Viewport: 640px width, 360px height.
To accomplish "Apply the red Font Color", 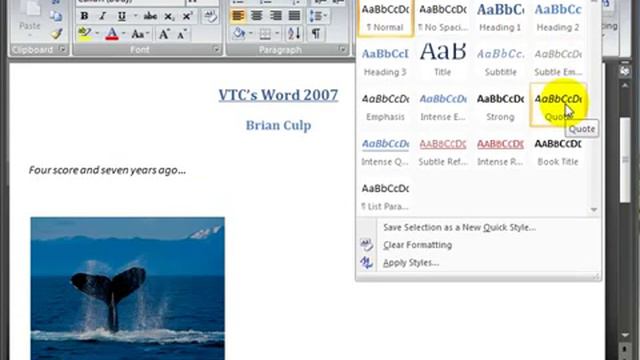I will coord(112,33).
